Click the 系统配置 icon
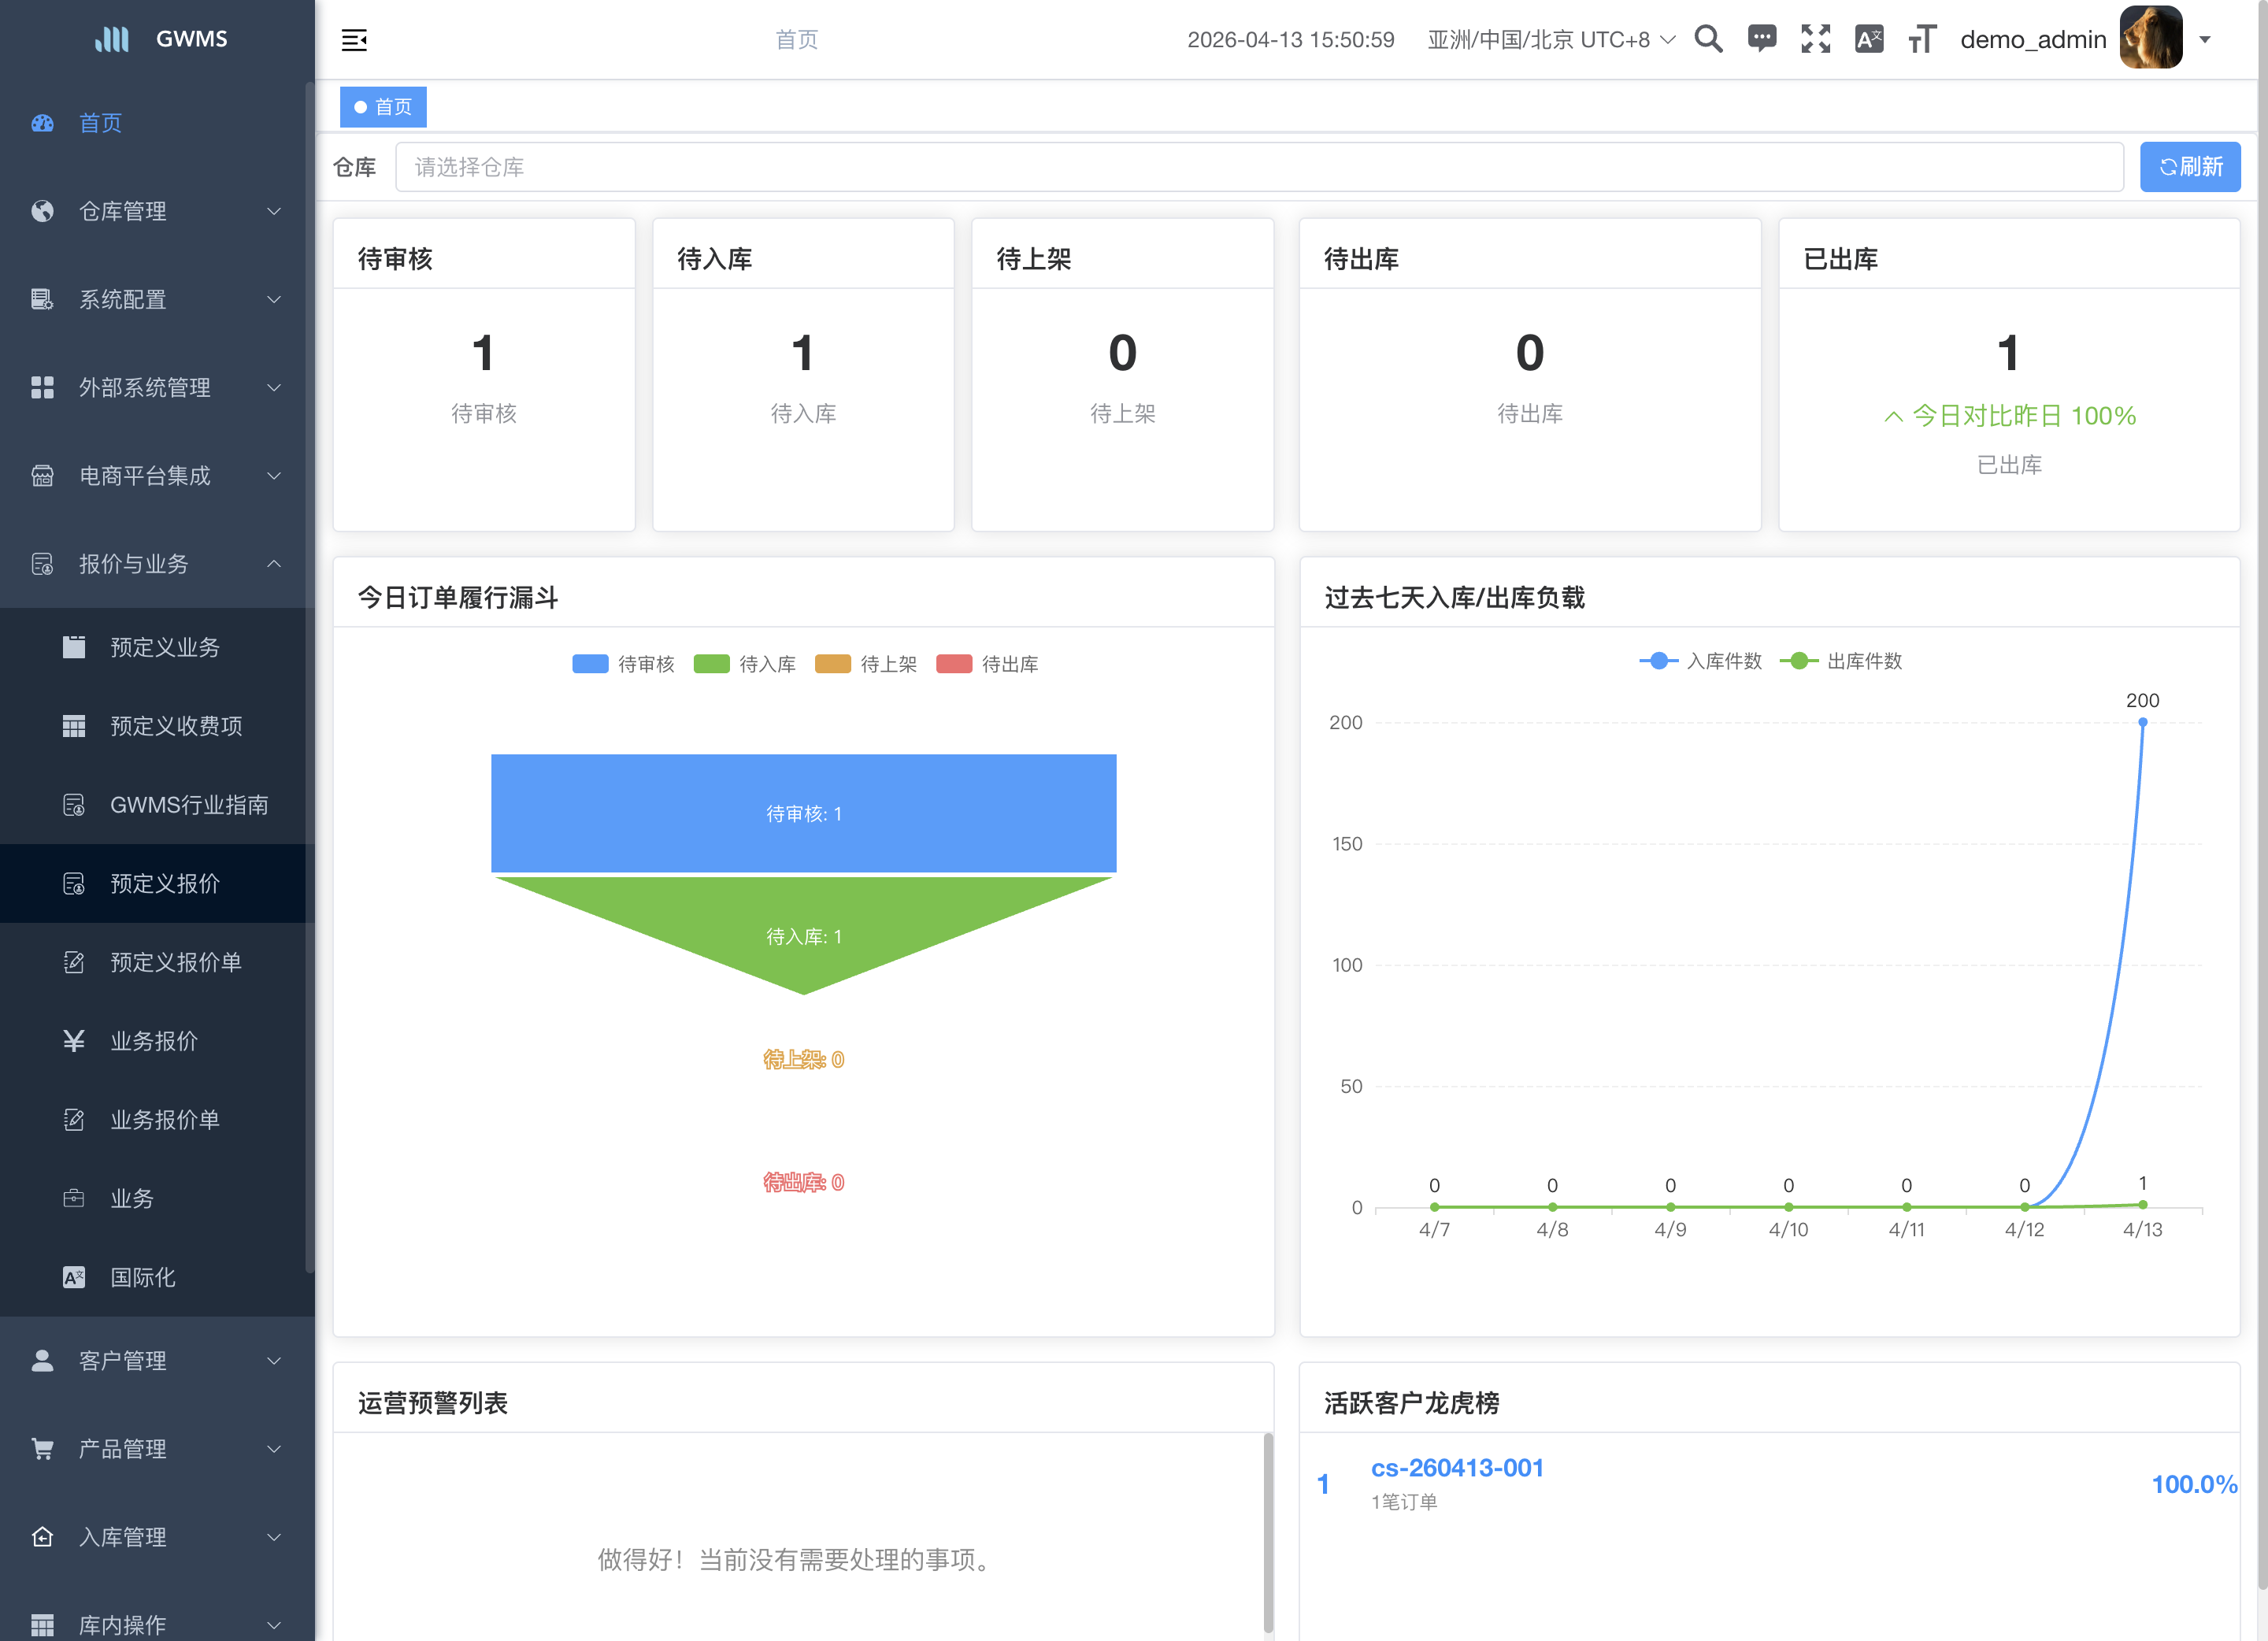The height and width of the screenshot is (1641, 2268). coord(42,299)
